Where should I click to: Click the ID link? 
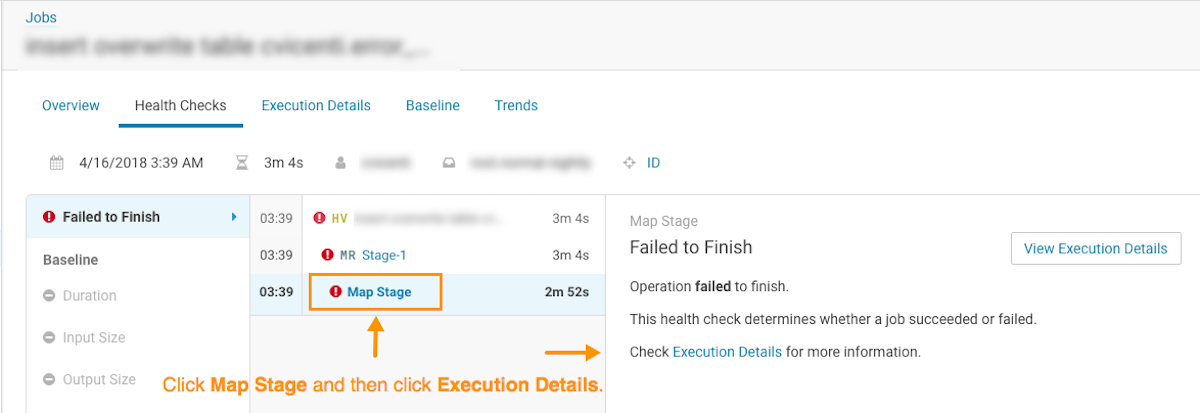coord(653,162)
